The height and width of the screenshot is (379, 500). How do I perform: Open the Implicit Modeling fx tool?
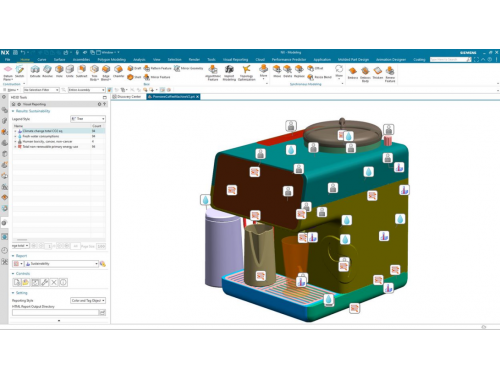pos(229,73)
